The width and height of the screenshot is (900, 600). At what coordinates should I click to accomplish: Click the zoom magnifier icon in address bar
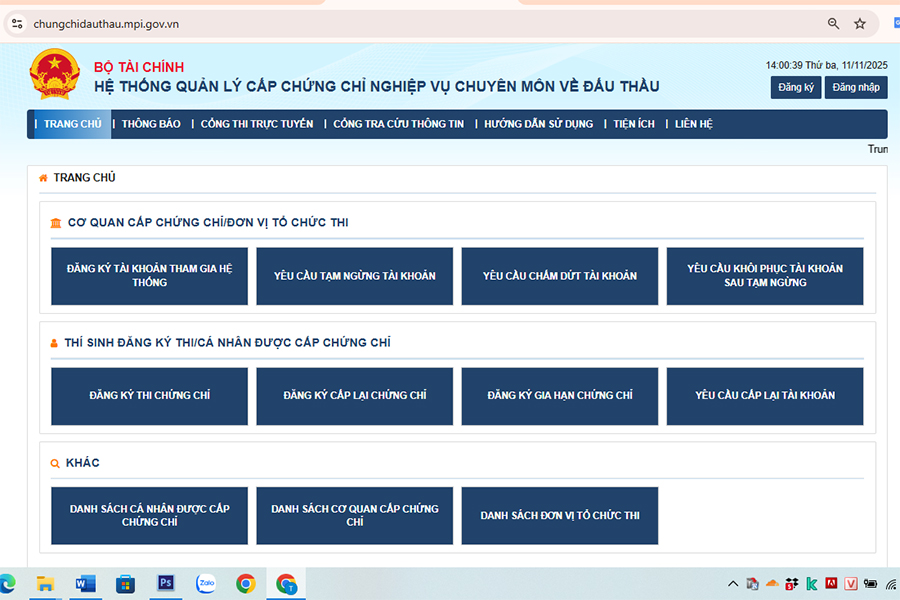[834, 24]
